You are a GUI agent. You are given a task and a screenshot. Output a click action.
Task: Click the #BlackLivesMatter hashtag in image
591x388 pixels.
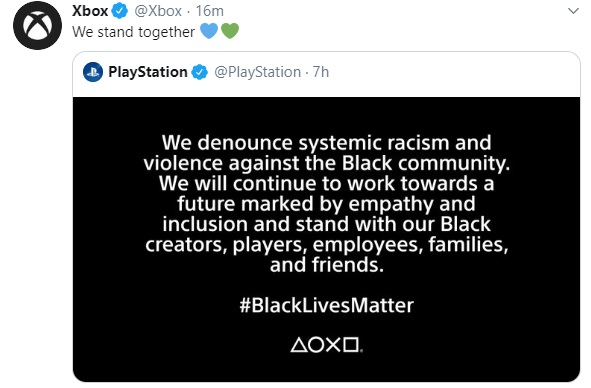(326, 305)
